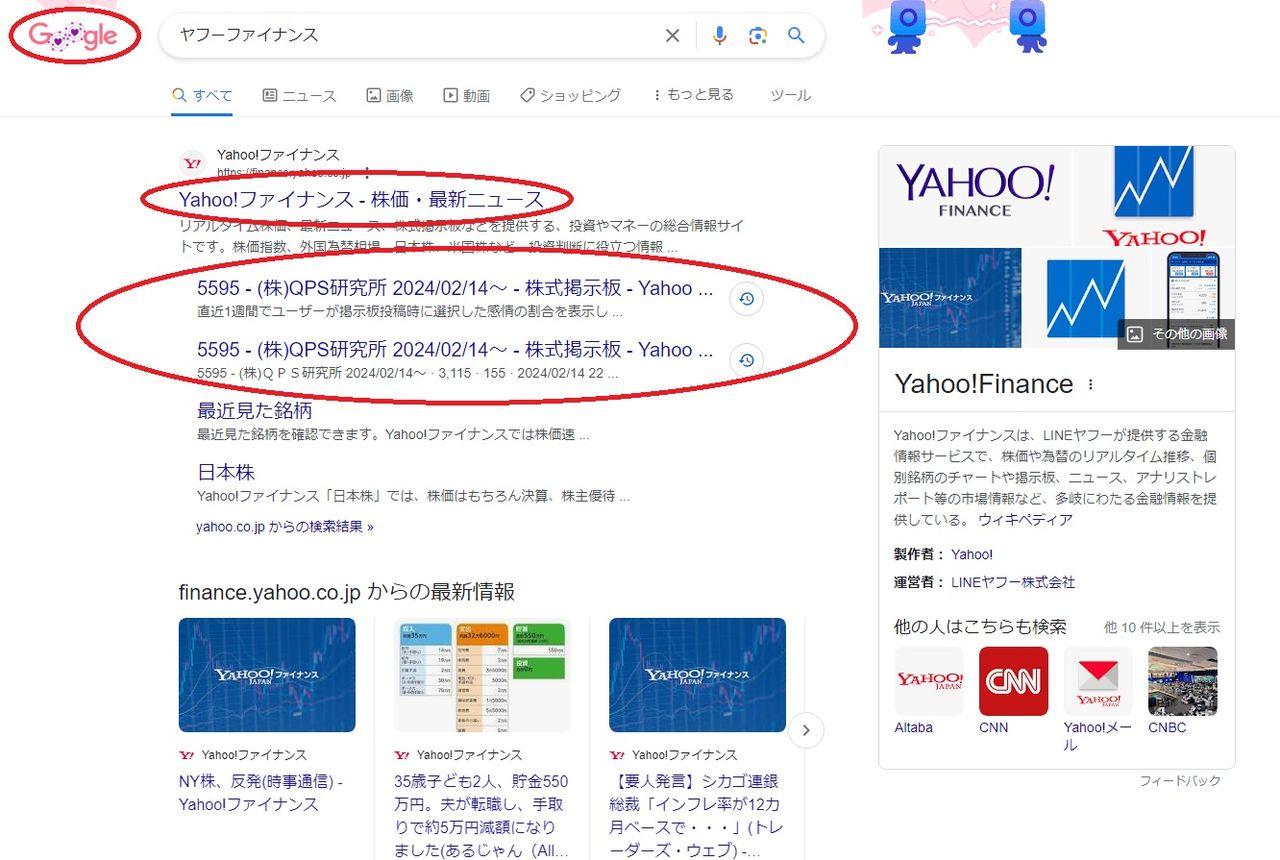Switch to the ニュース tab
Screen dimensions: 1280x860
pos(300,95)
